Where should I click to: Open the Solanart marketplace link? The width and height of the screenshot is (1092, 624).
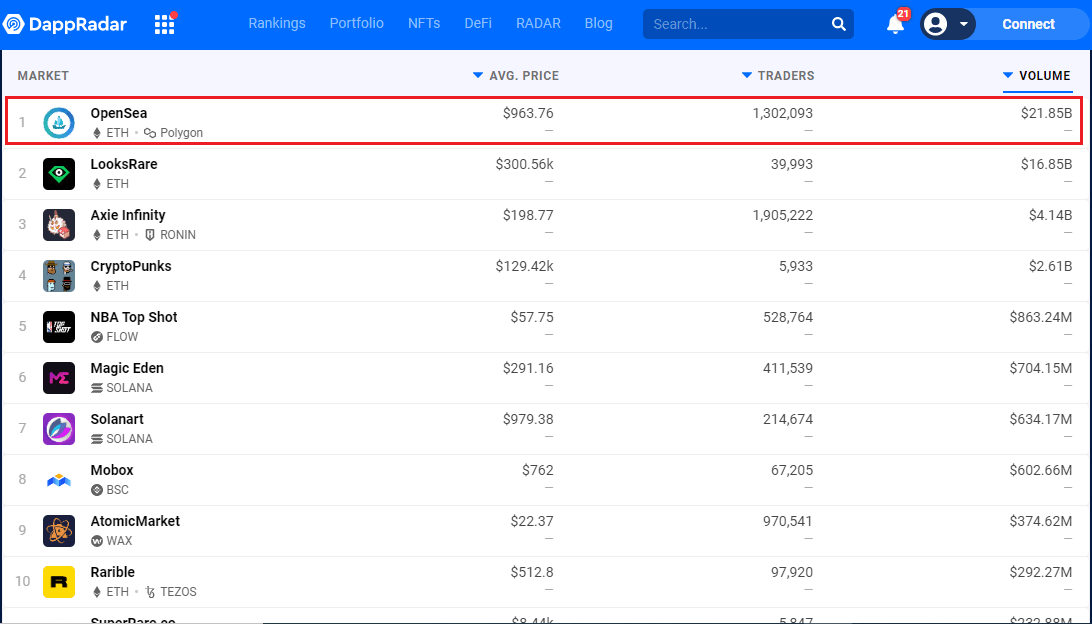click(118, 419)
